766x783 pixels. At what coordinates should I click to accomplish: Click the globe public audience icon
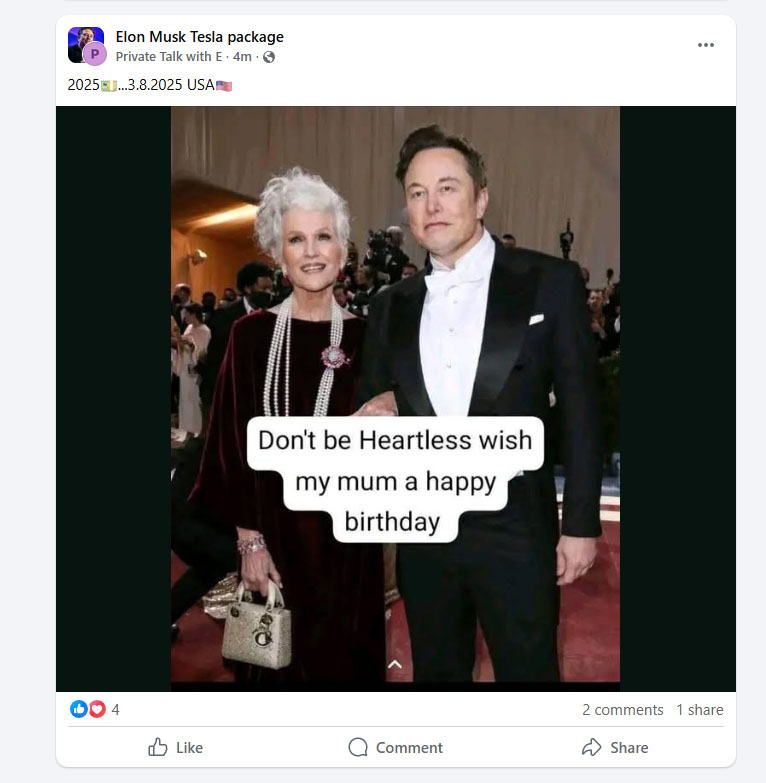pos(269,57)
